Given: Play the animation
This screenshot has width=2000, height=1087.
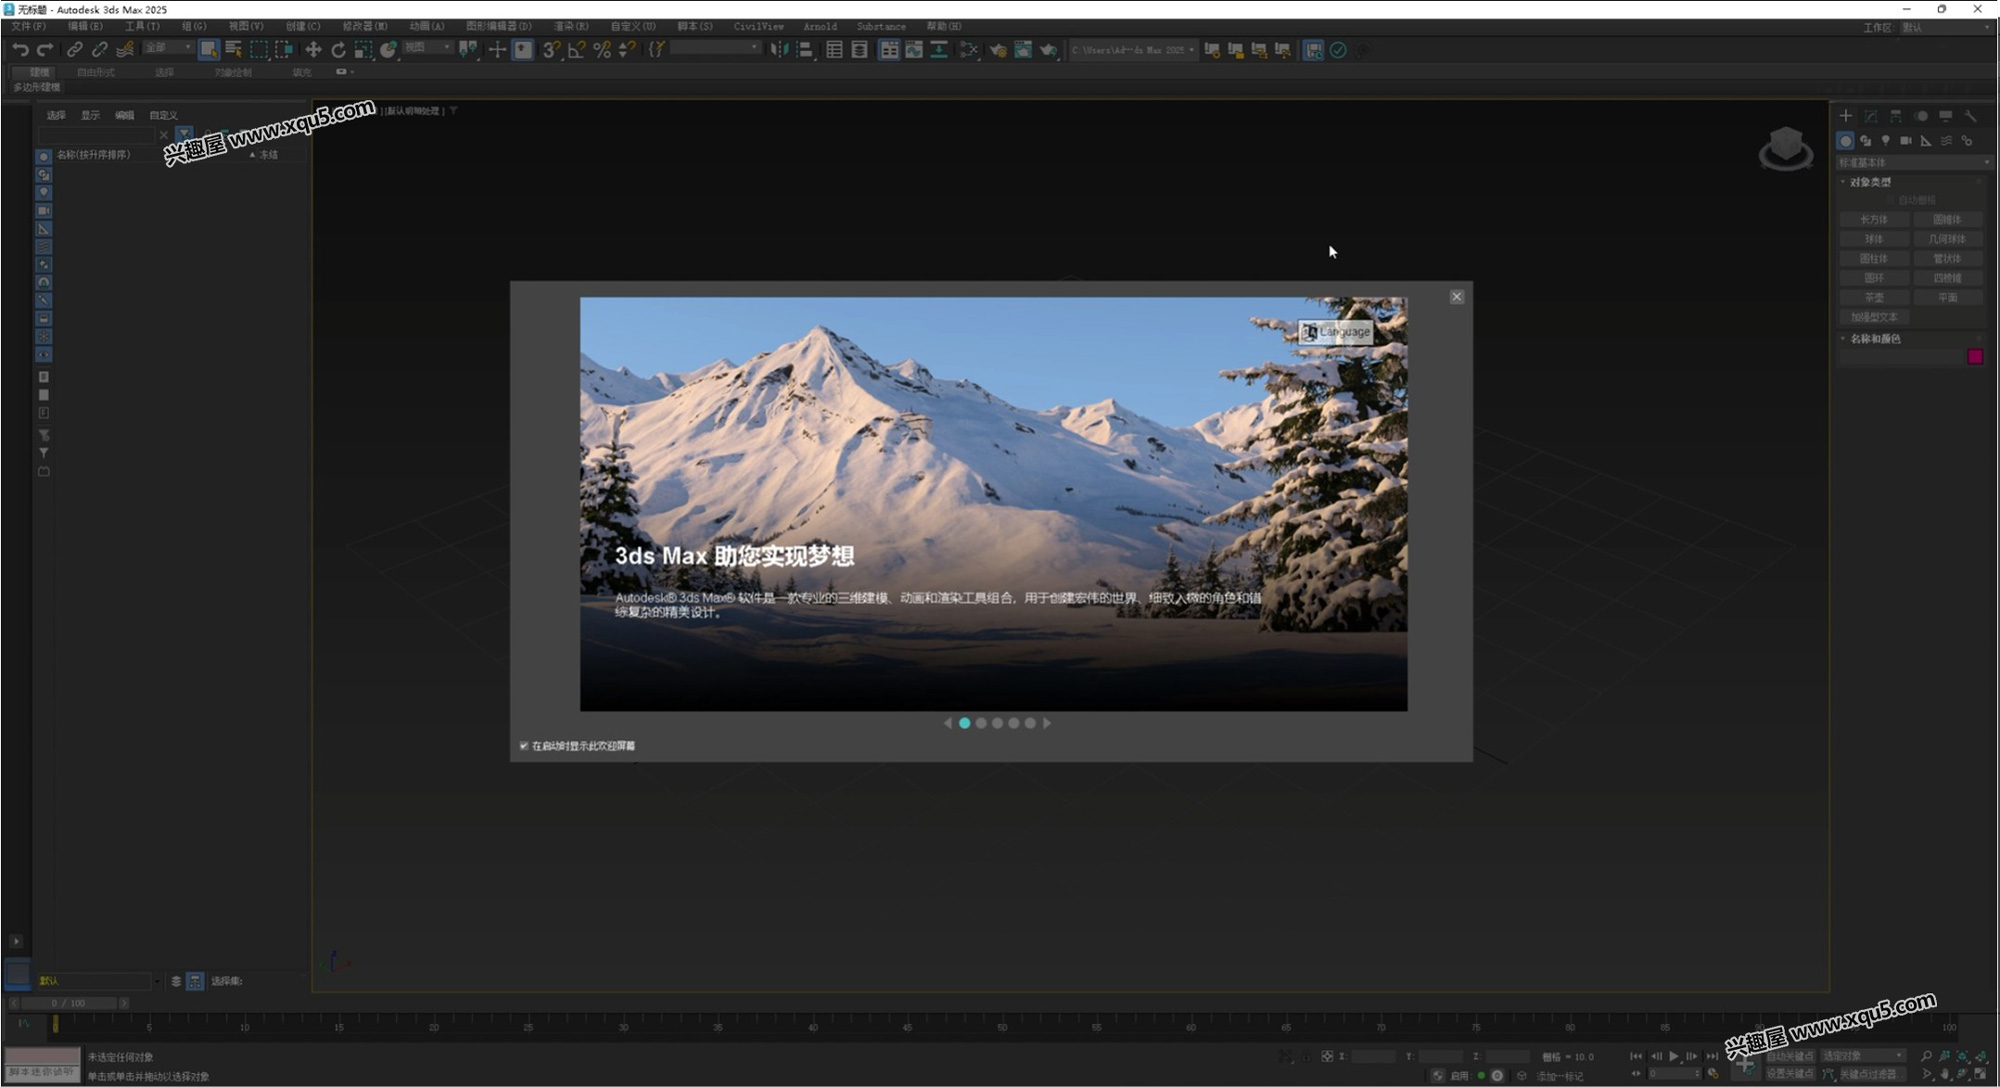Looking at the screenshot, I should pos(1674,1056).
